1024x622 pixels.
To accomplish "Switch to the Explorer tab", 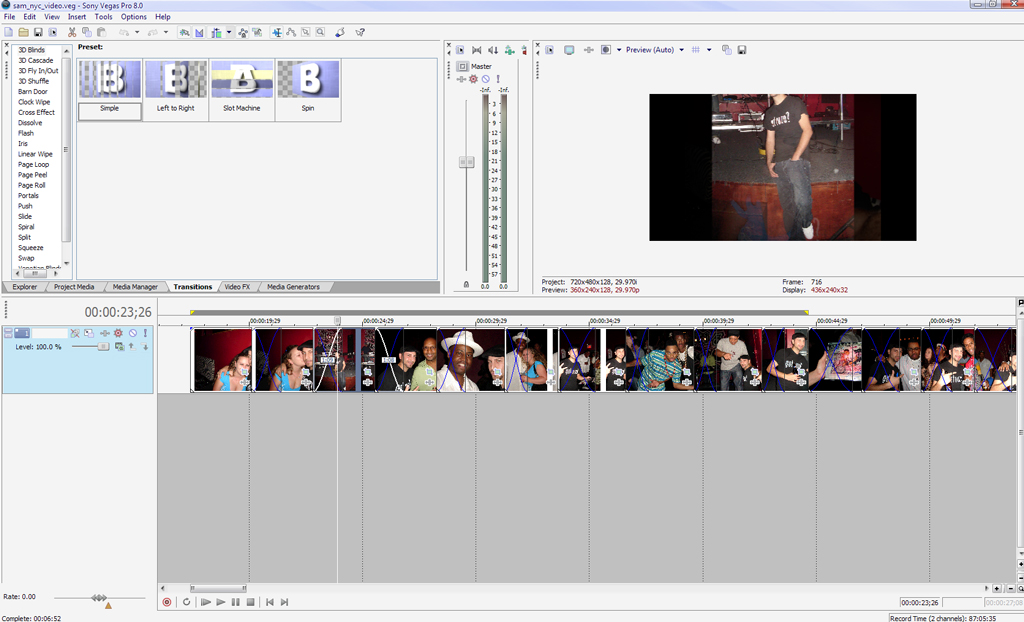I will pos(25,287).
